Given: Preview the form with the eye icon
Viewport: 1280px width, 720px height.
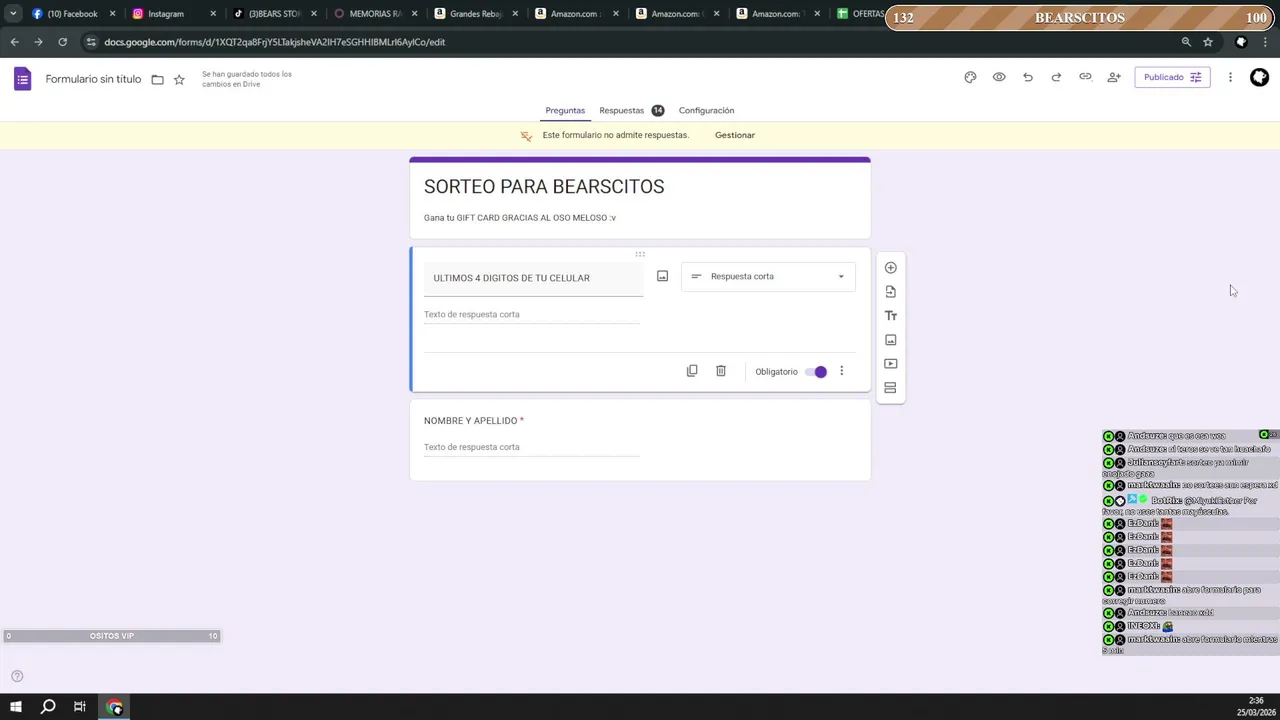Looking at the screenshot, I should coord(999,77).
